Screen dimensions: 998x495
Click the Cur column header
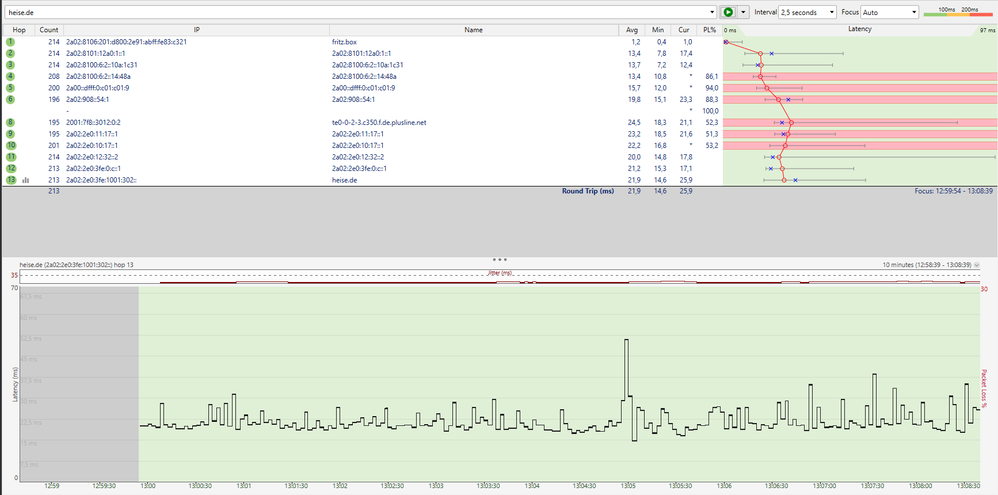(x=684, y=30)
